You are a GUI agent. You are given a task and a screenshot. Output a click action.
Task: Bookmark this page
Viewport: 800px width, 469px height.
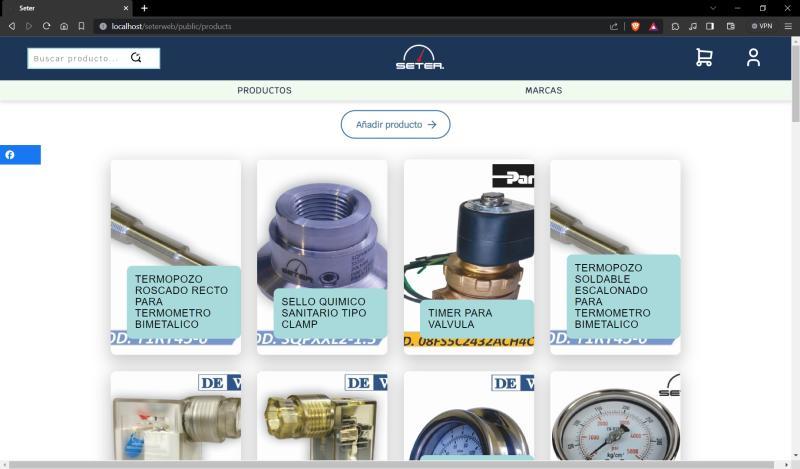click(x=81, y=26)
